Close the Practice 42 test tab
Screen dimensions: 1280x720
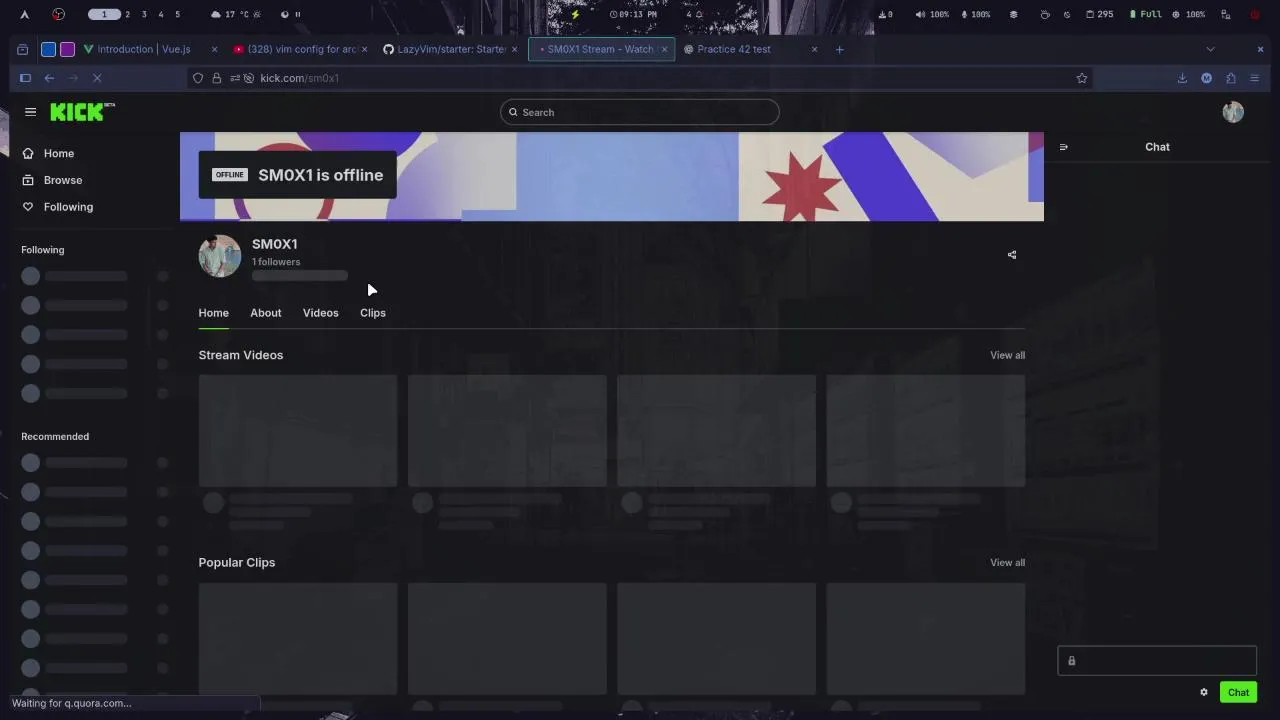pos(814,49)
